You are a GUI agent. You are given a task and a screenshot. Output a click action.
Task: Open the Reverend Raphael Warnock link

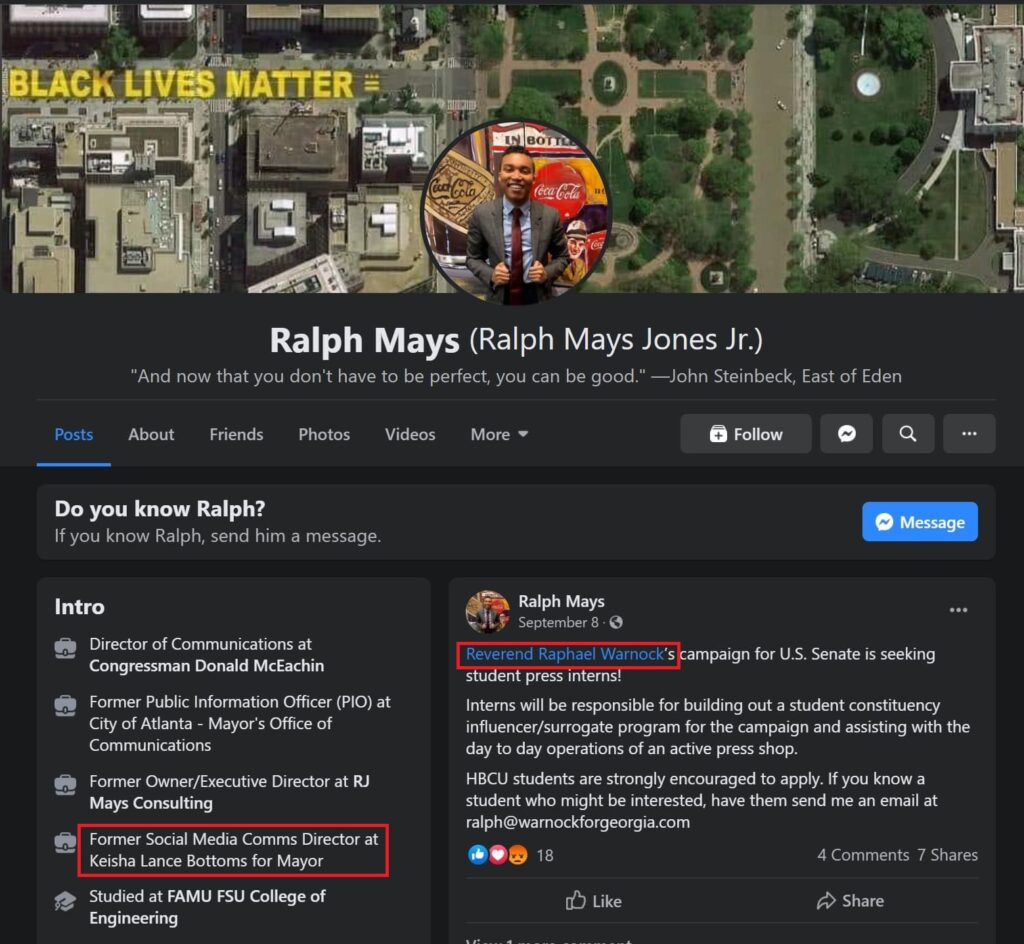pos(565,653)
